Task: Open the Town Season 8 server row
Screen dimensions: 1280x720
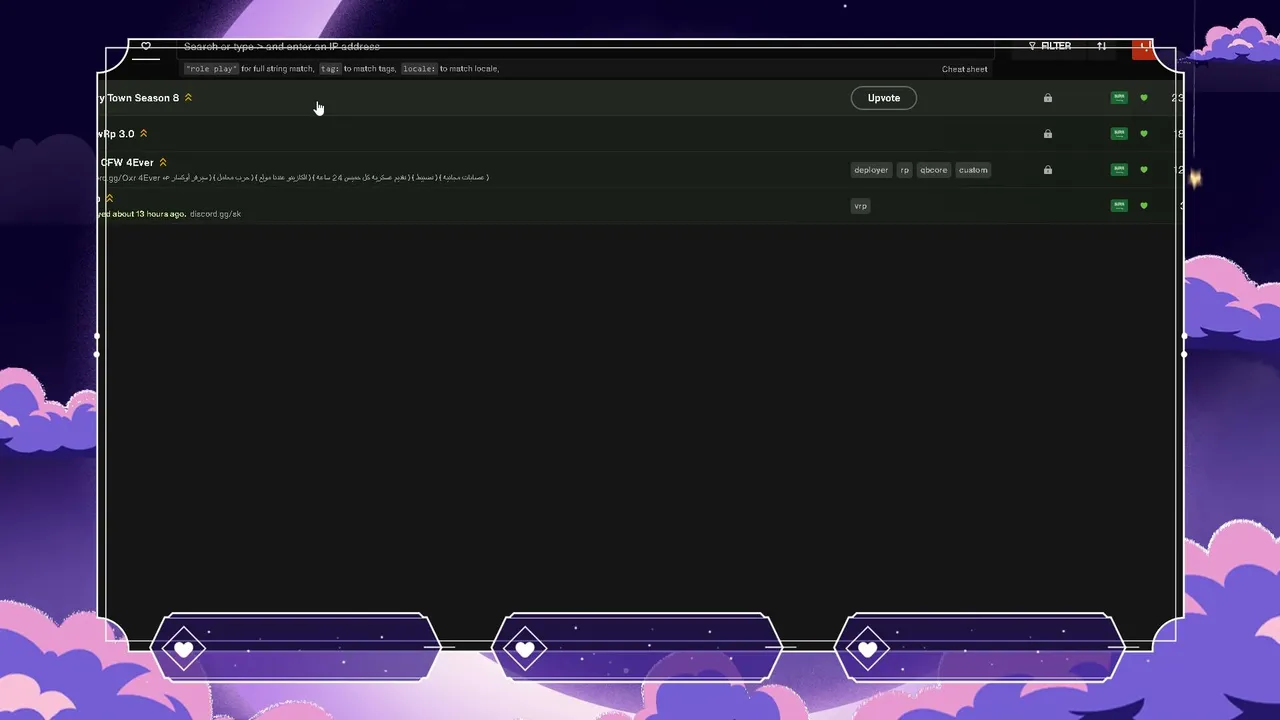Action: tap(640, 98)
